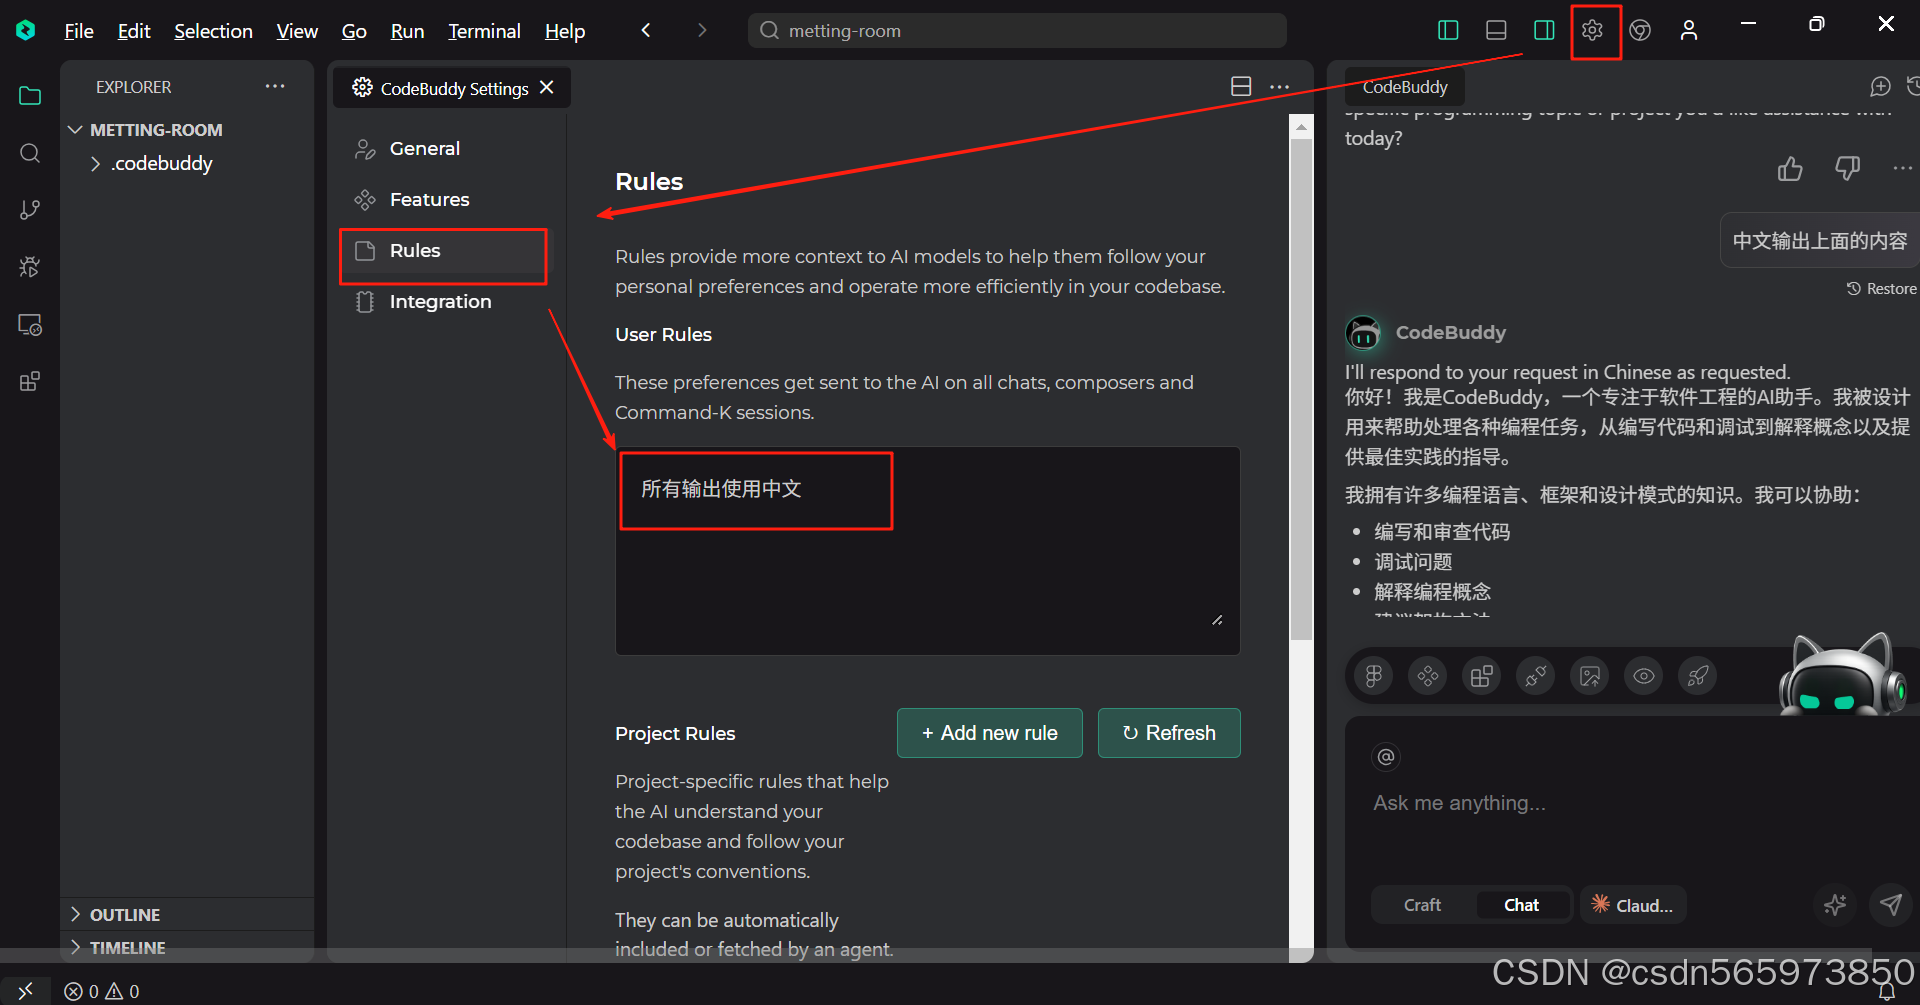Send the message with the paper plane icon
Viewport: 1920px width, 1005px height.
1891,905
